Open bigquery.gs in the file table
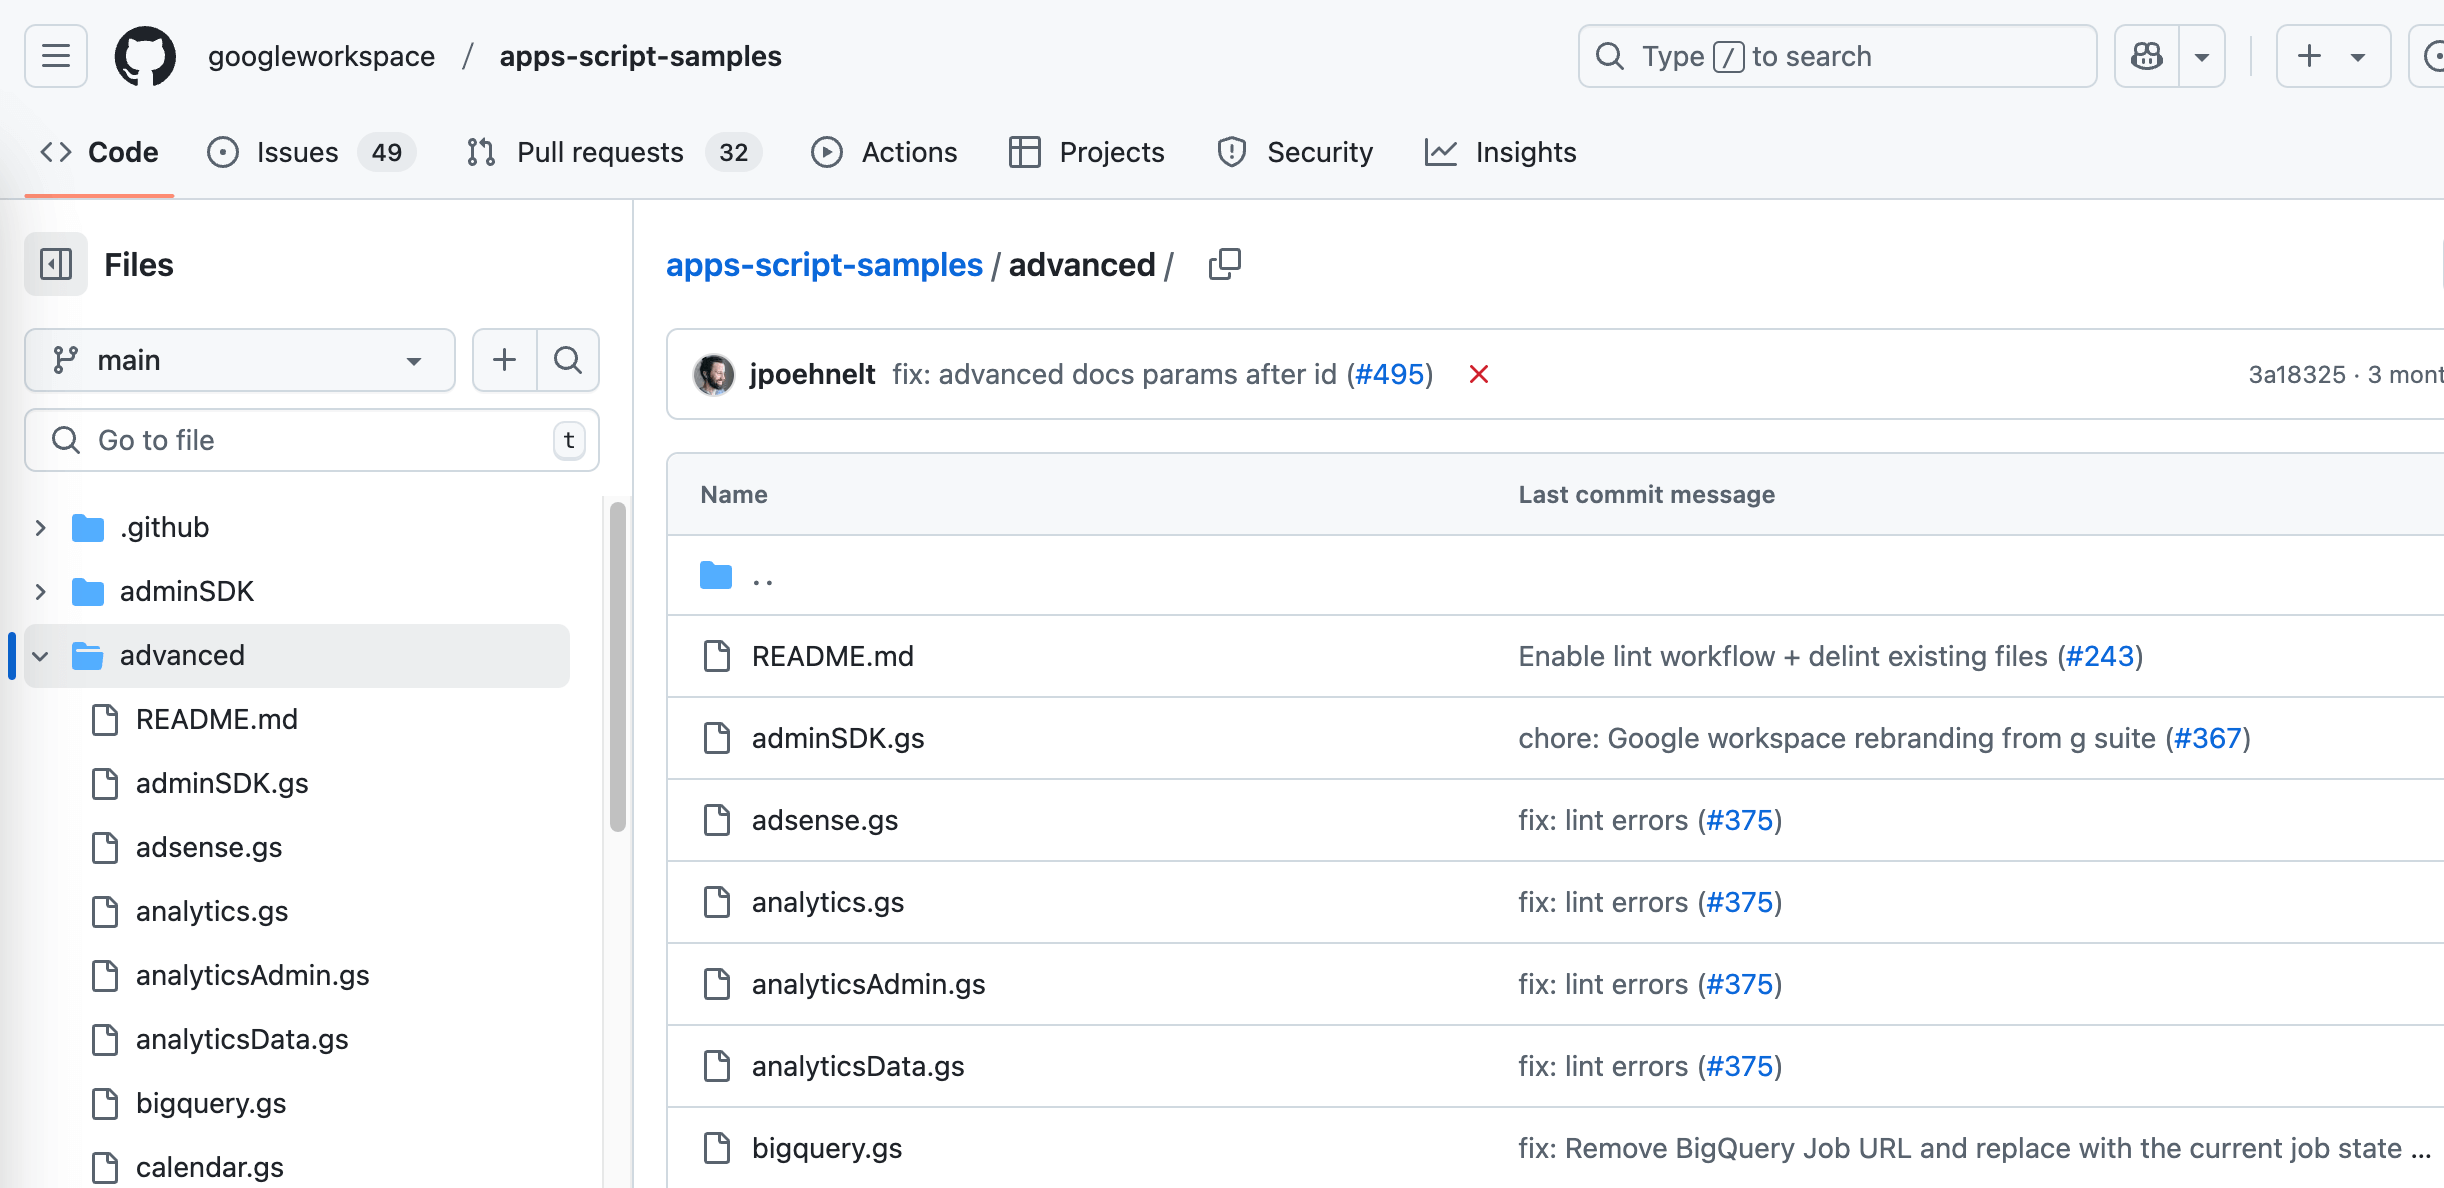The image size is (2444, 1188). pyautogui.click(x=827, y=1148)
